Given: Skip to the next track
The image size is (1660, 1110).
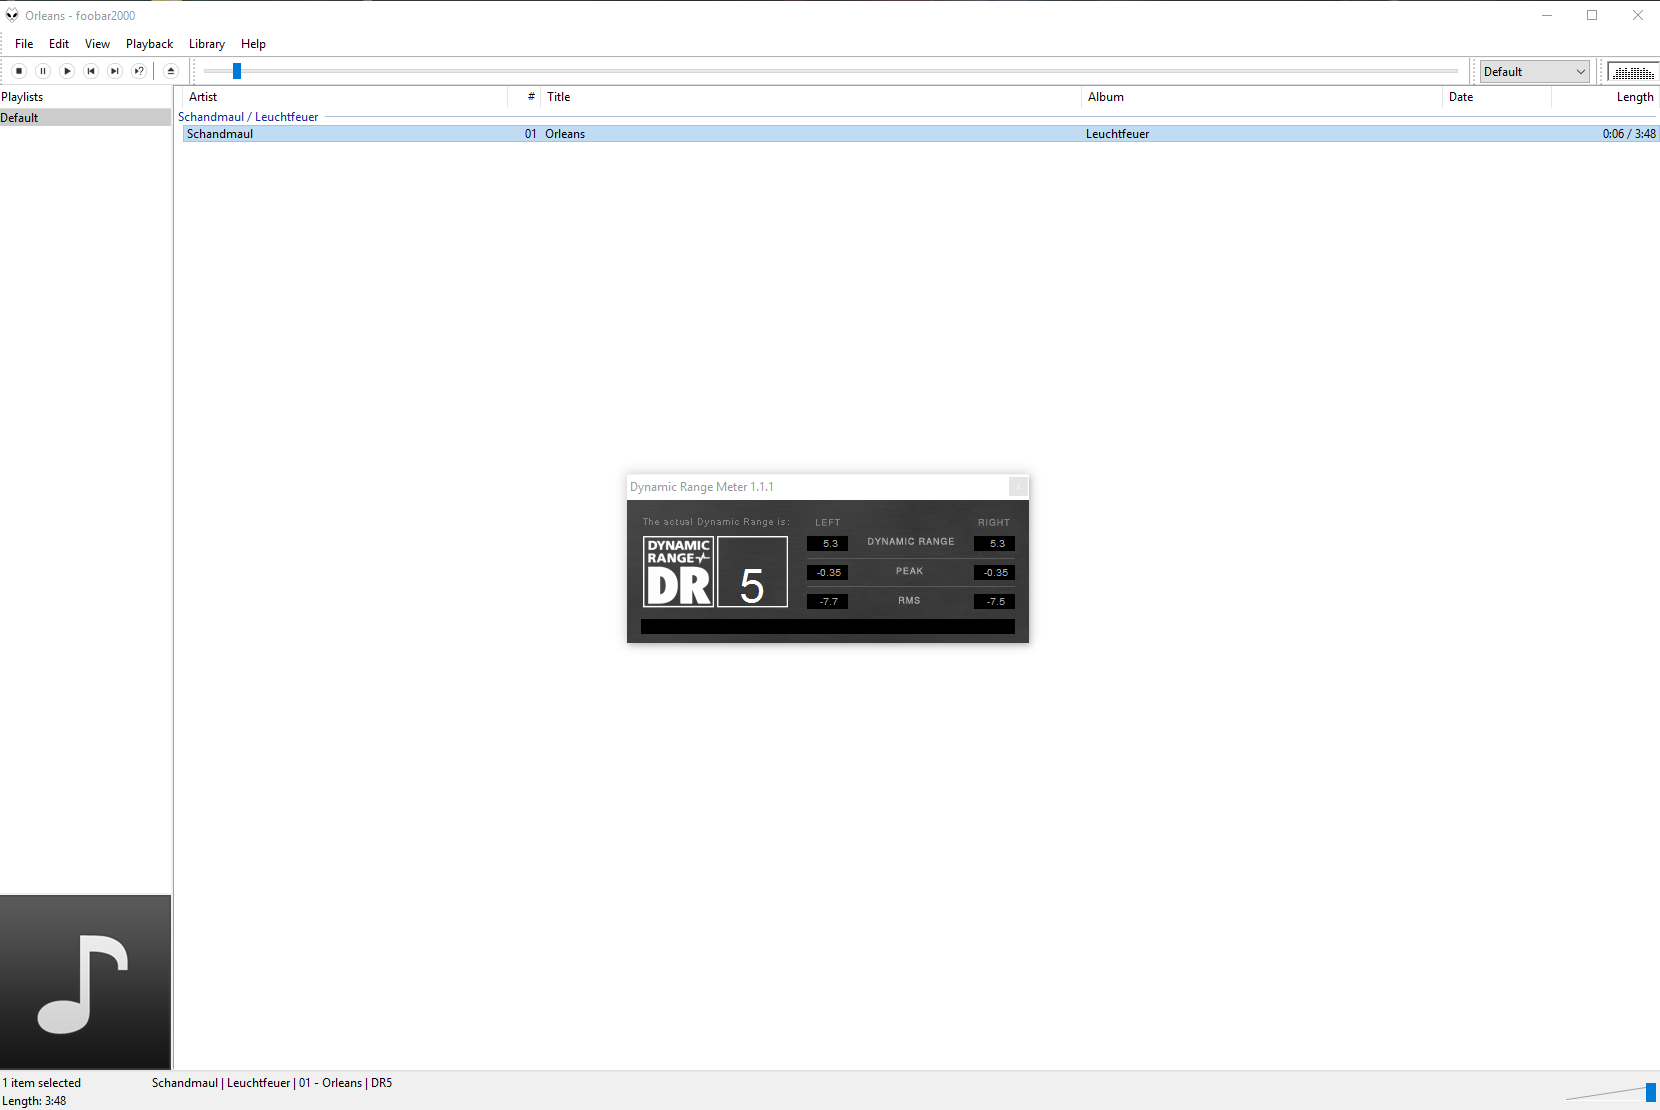Looking at the screenshot, I should tap(115, 71).
